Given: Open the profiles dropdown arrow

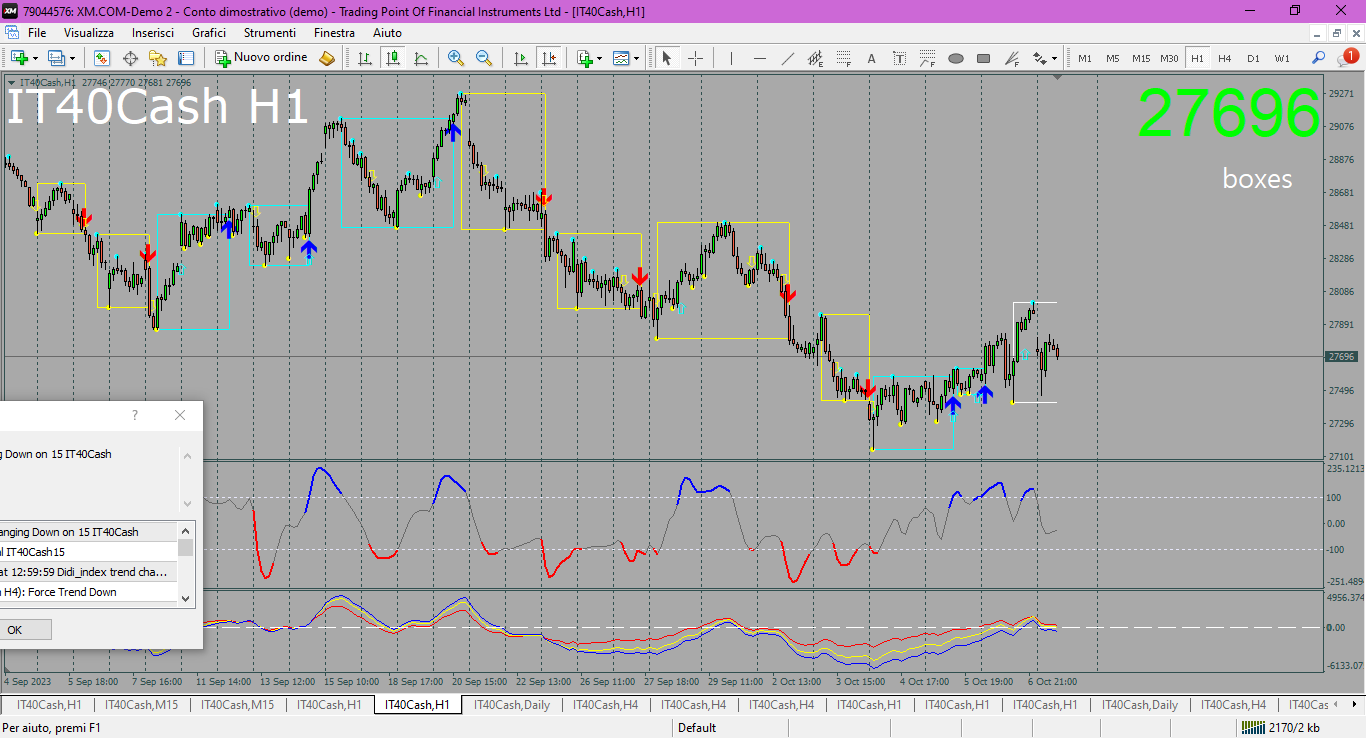Looking at the screenshot, I should coord(72,58).
